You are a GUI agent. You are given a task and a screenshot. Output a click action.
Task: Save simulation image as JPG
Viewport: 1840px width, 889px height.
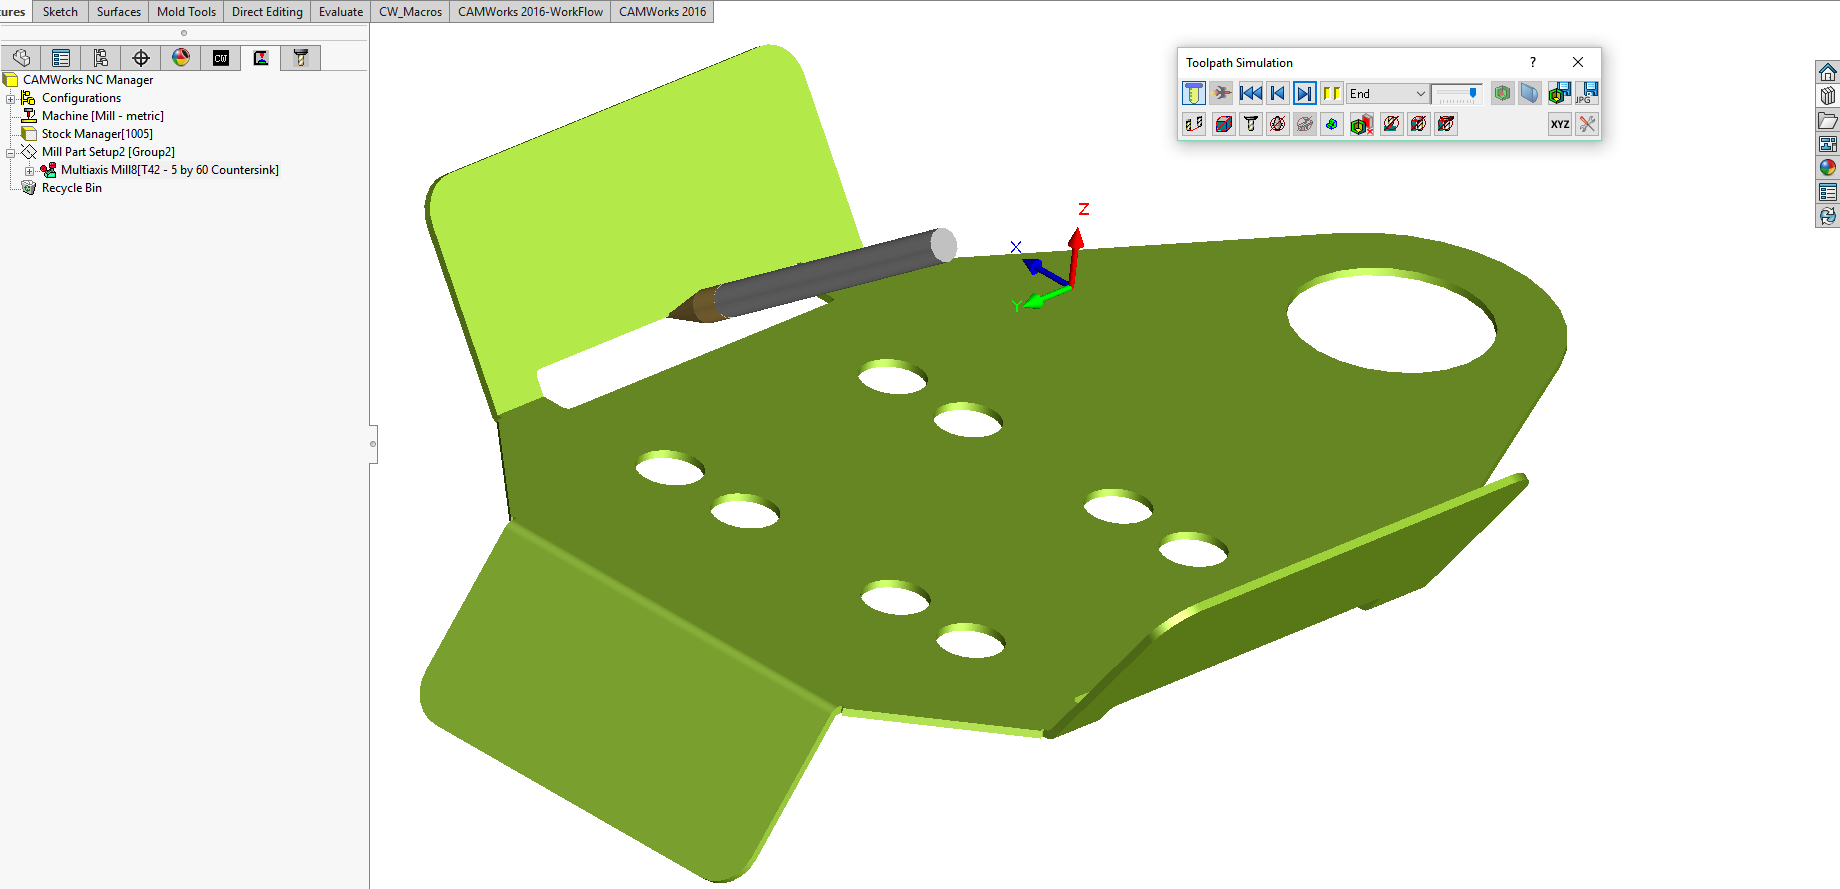(1587, 94)
